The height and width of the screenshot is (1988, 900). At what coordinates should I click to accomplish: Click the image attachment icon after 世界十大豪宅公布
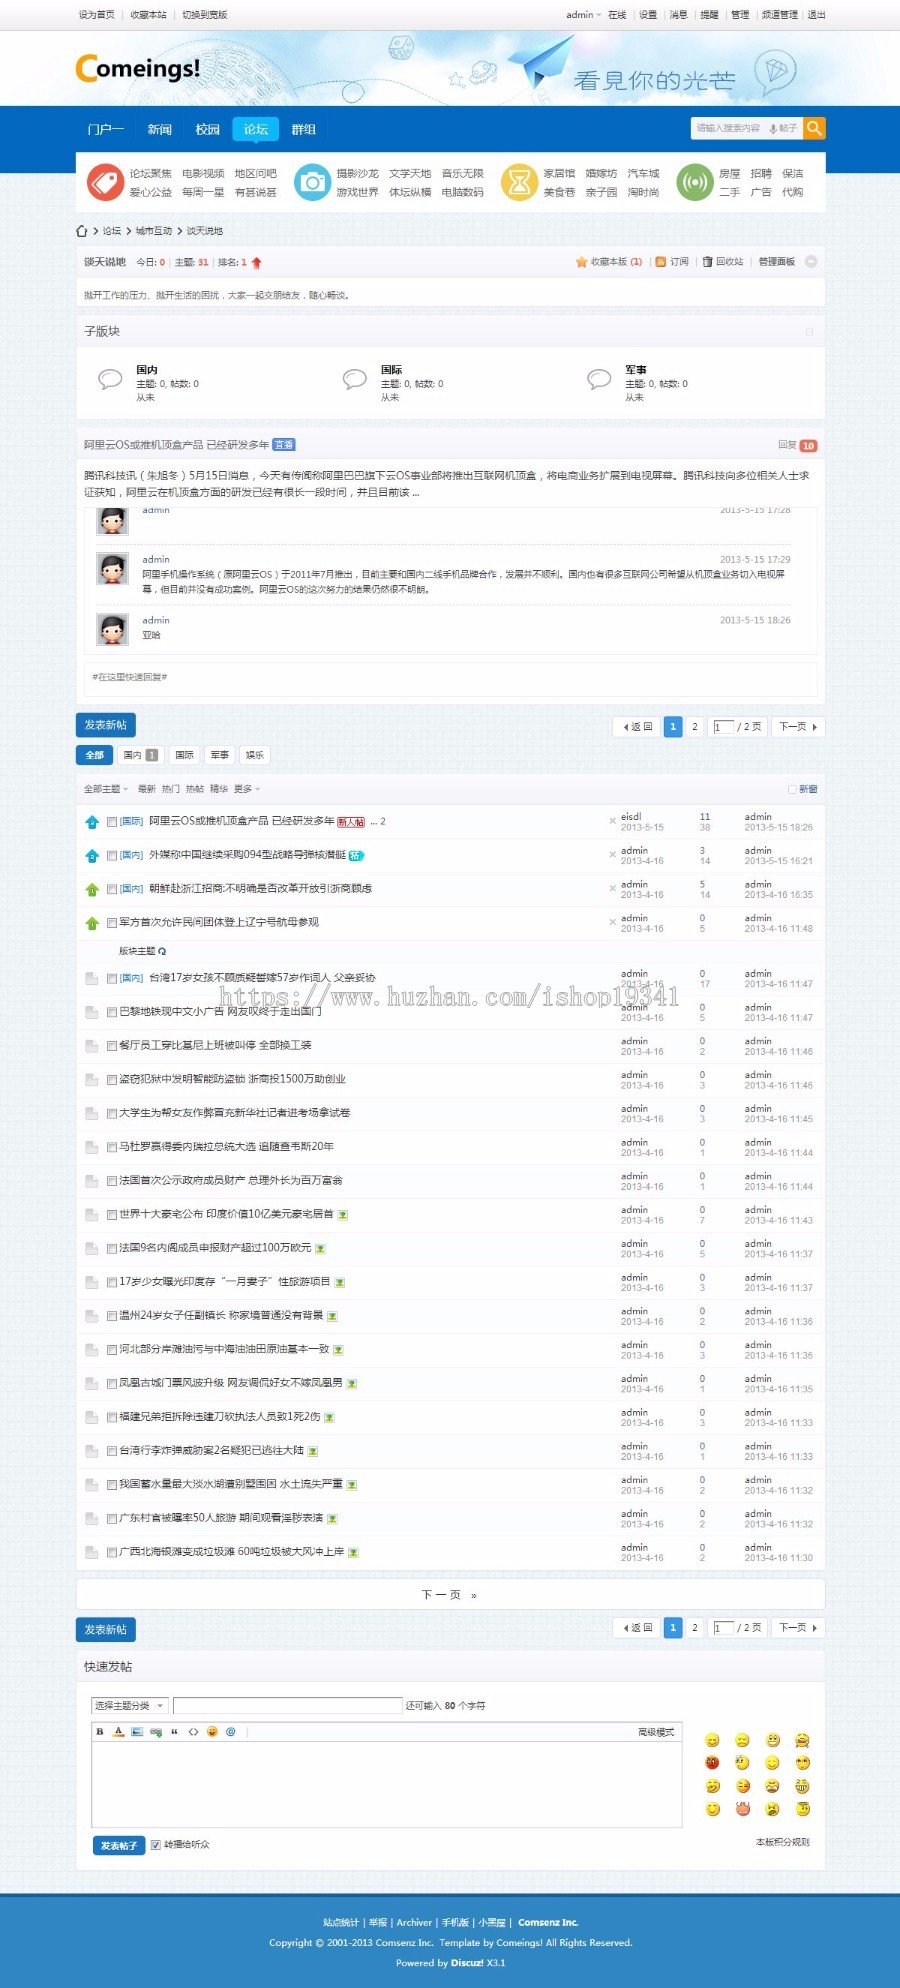[343, 1215]
